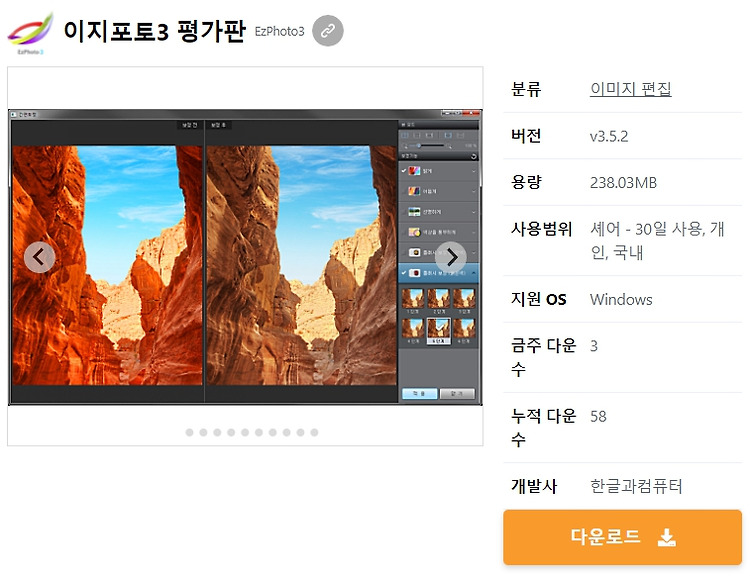Click the 개발사 label
This screenshot has height=576, width=750.
533,486
